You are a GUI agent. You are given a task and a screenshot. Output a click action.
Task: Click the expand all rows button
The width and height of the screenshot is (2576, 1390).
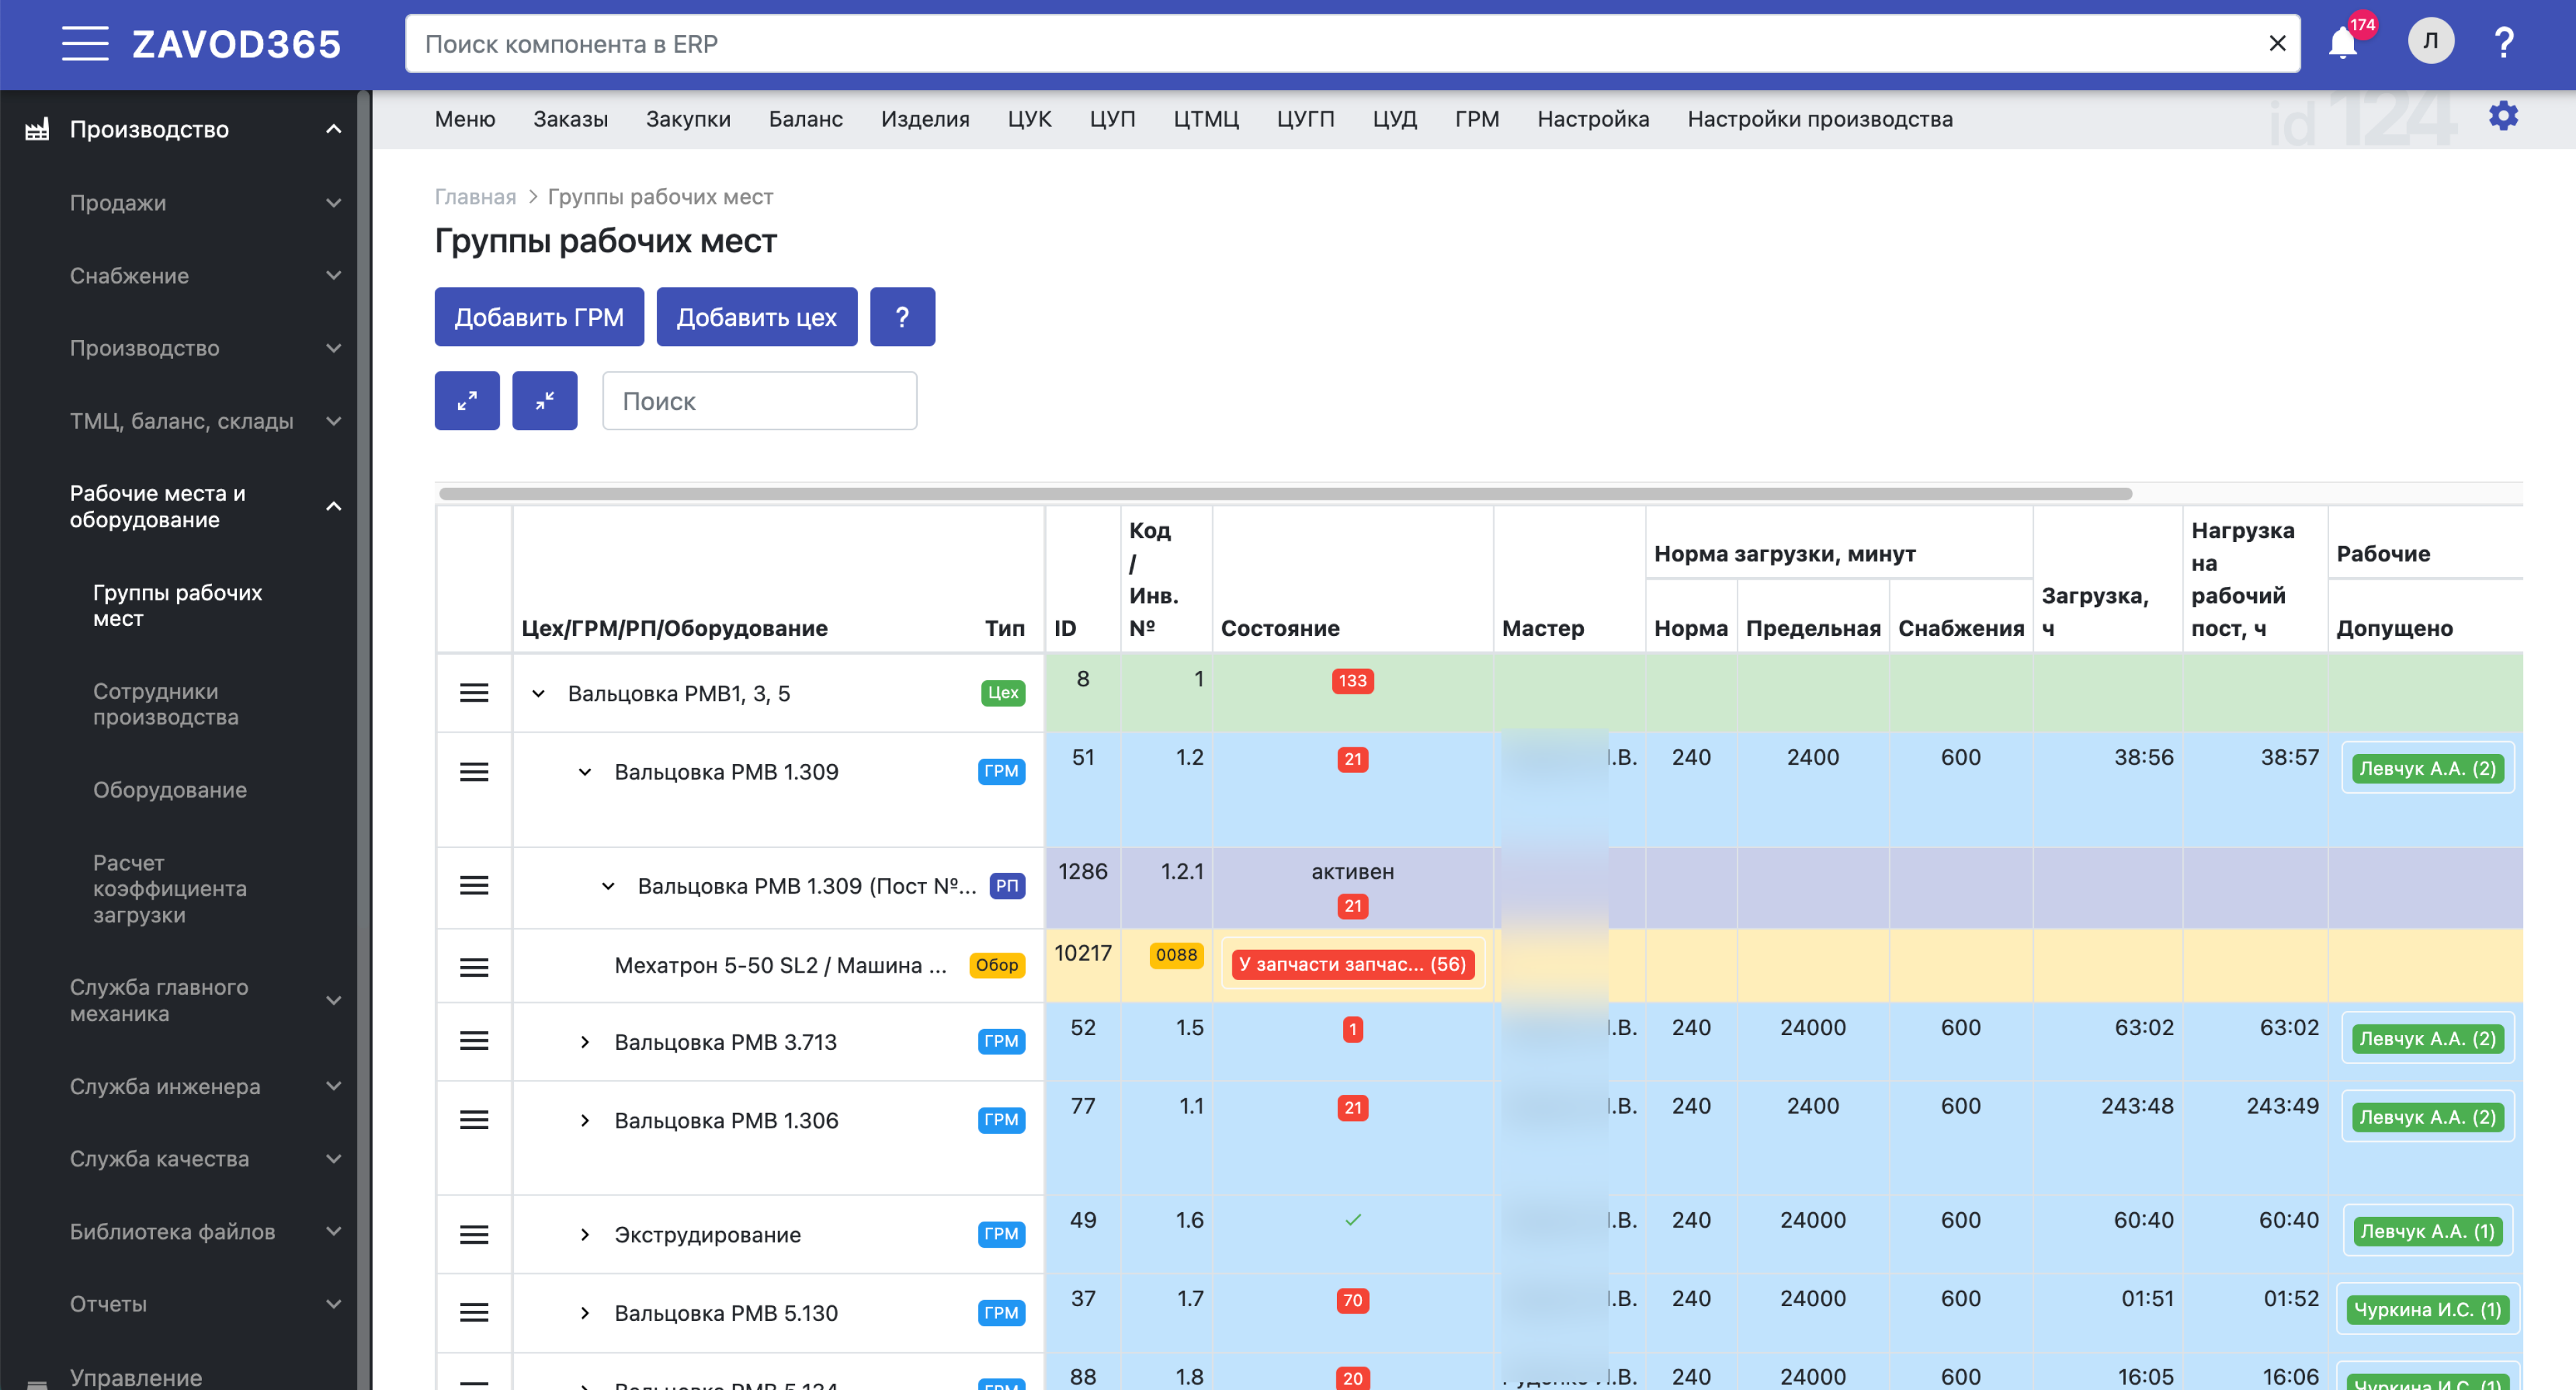(466, 401)
